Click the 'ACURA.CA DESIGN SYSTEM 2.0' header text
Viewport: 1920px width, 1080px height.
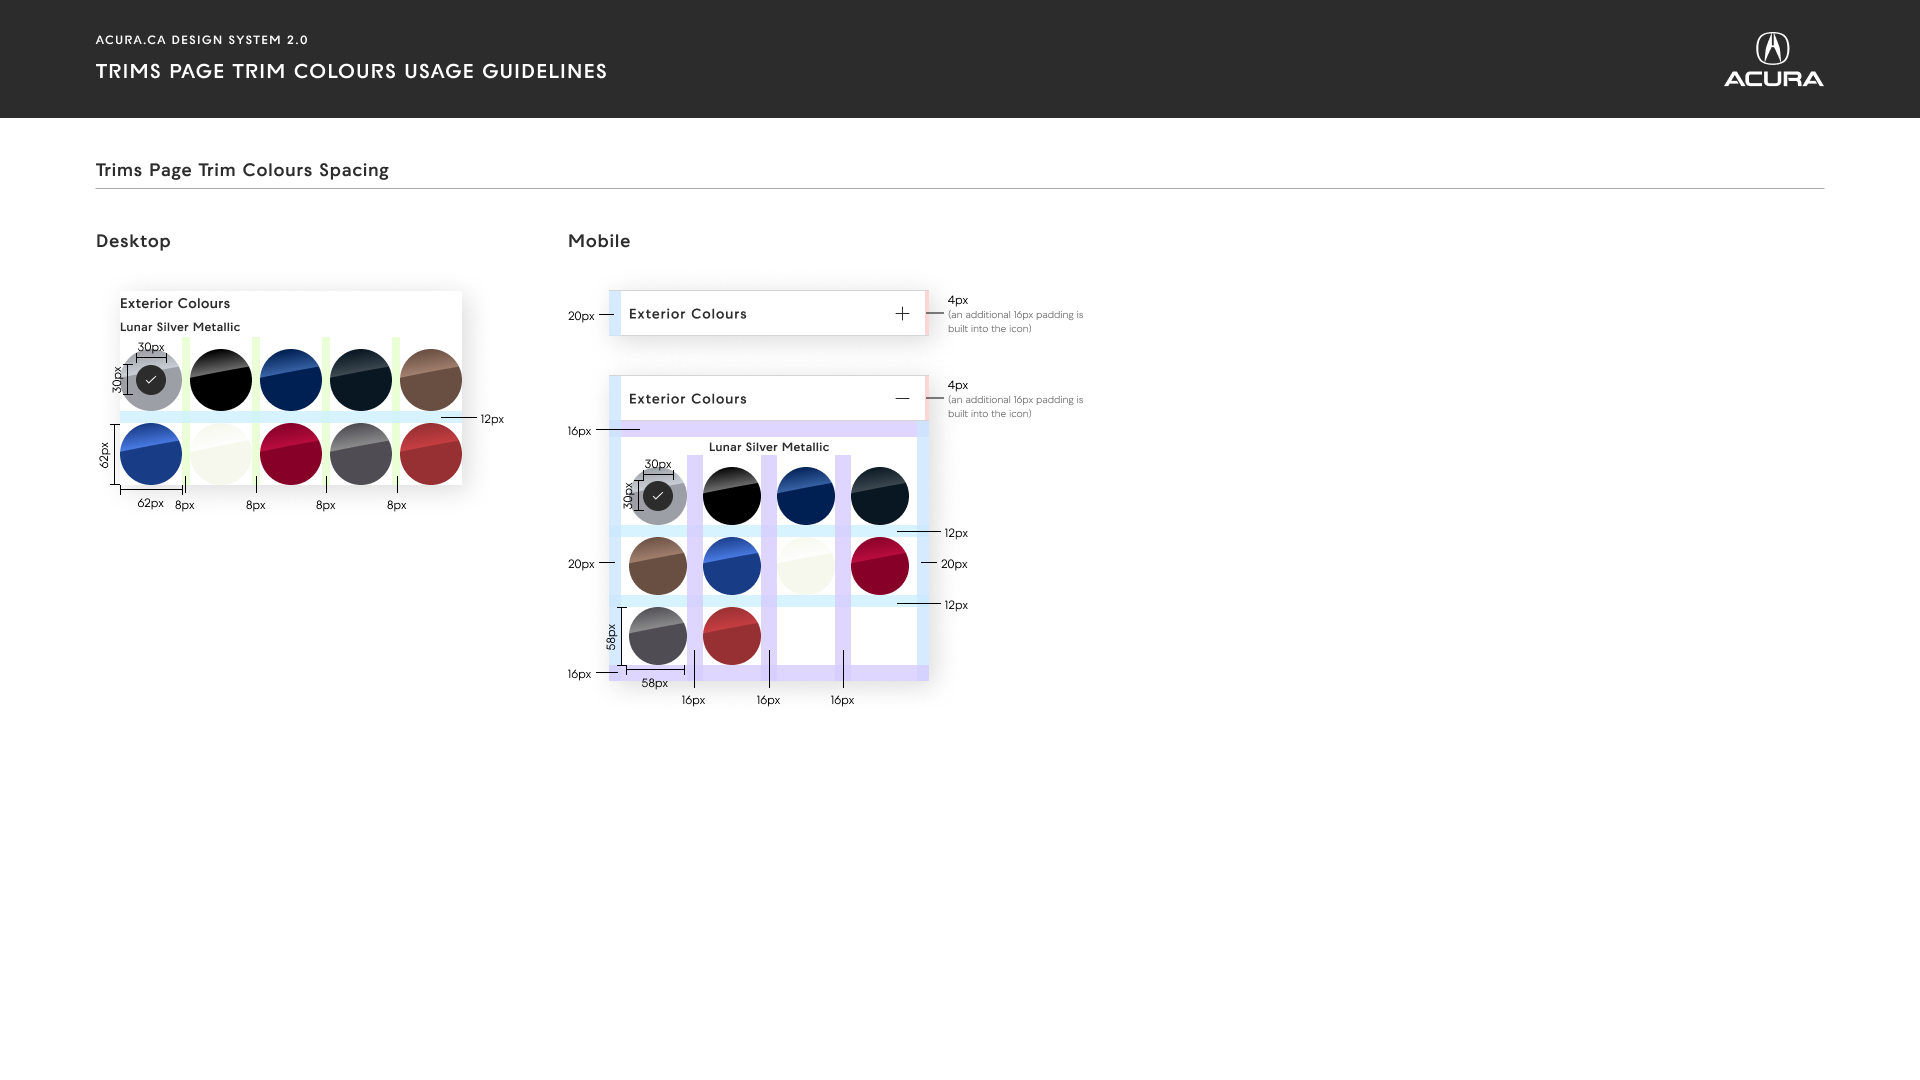pyautogui.click(x=202, y=40)
